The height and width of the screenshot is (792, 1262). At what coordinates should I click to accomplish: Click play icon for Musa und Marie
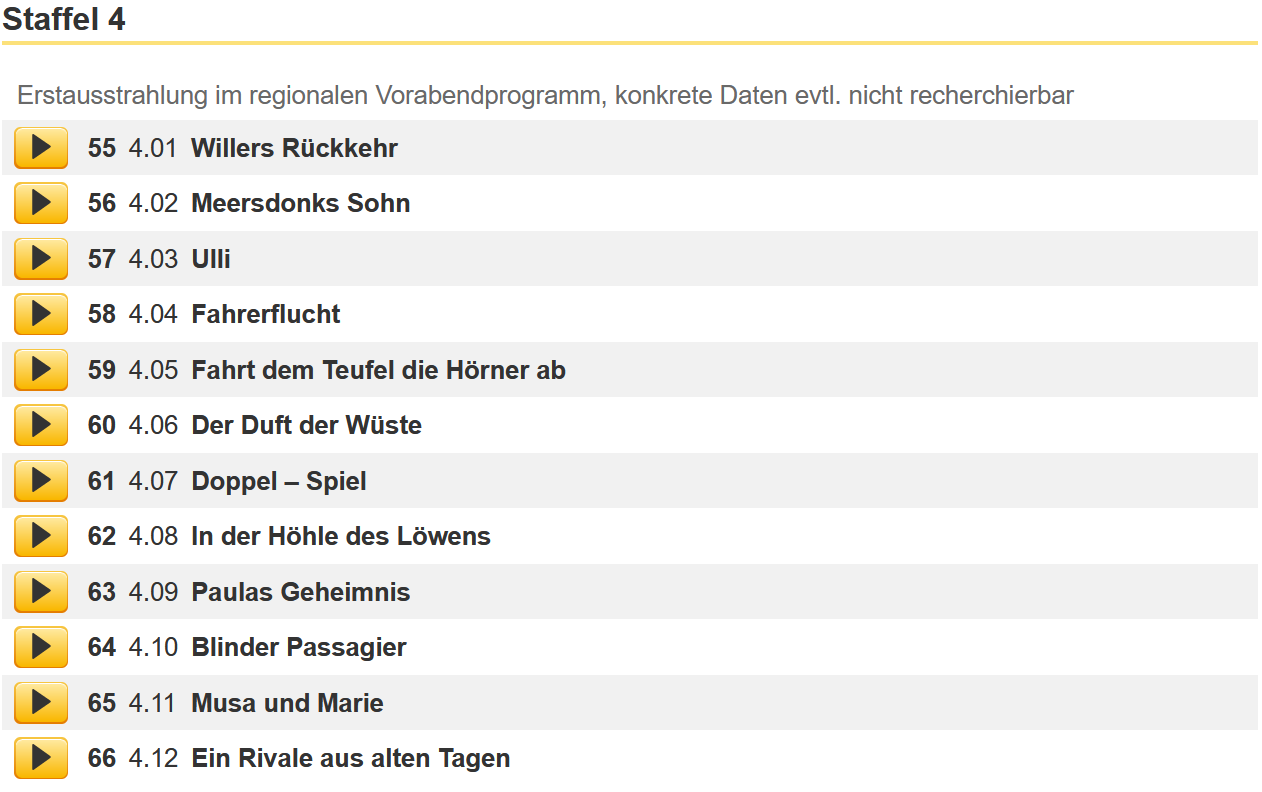coord(41,703)
